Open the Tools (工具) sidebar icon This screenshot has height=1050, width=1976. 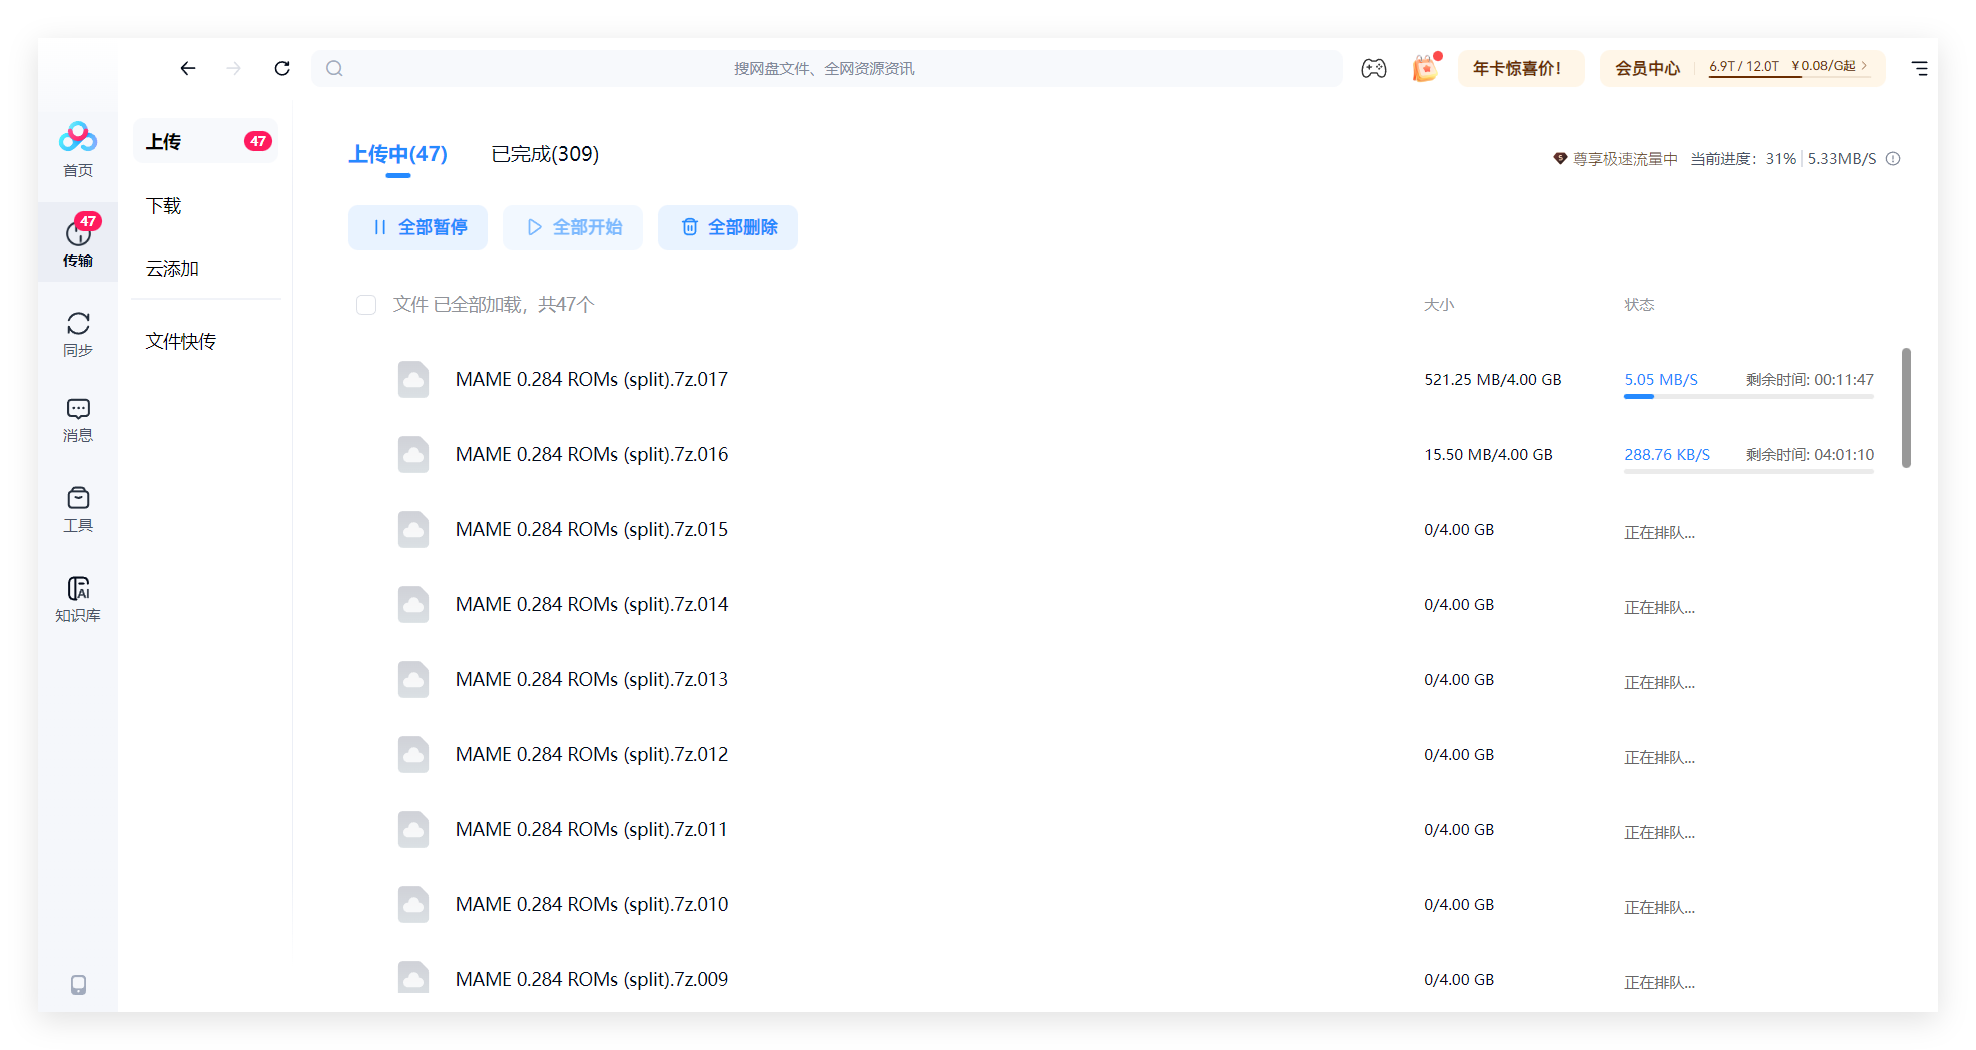(x=78, y=509)
